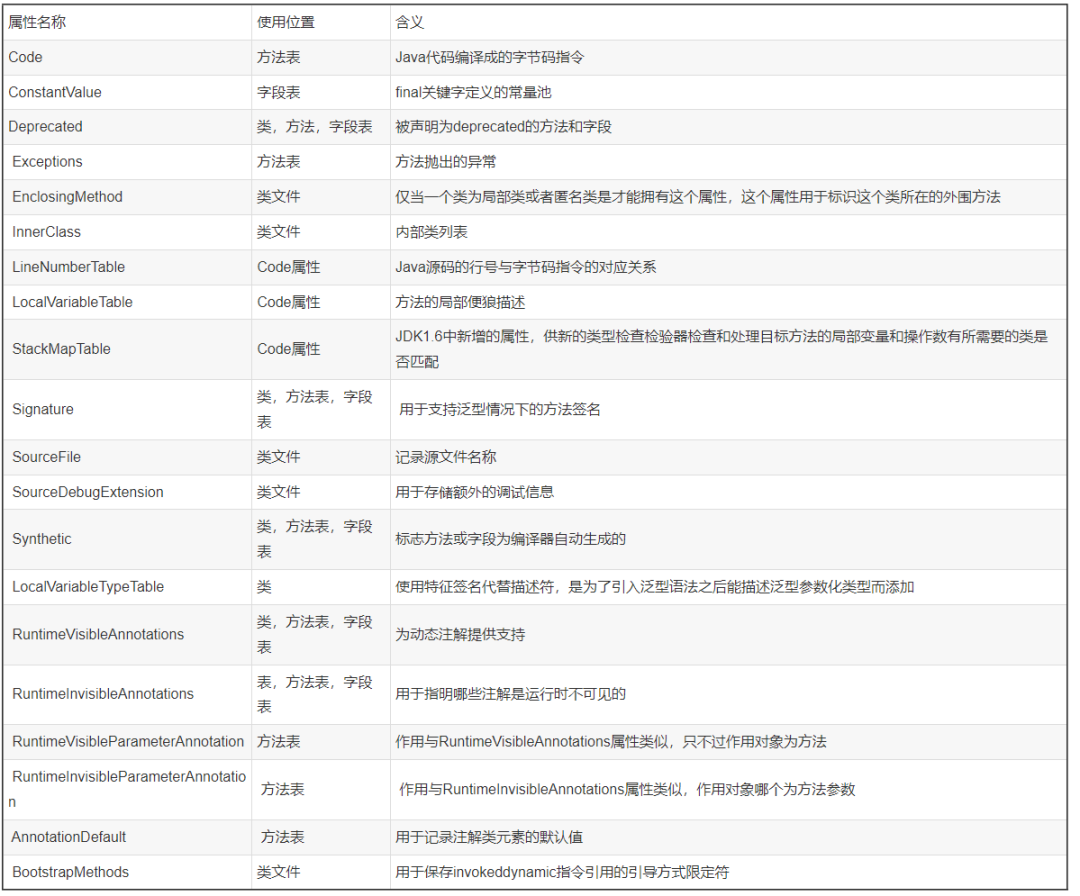Click 'final关键字定义的常量池' description

472,92
